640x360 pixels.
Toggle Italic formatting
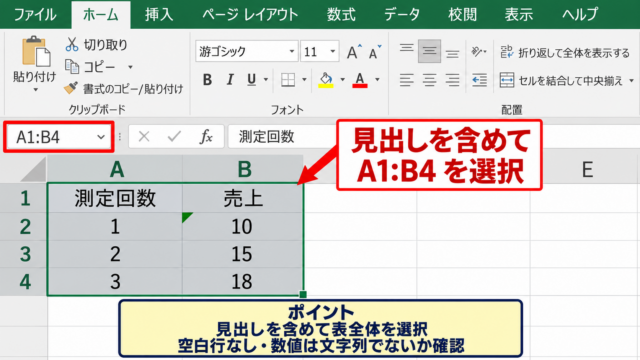230,80
